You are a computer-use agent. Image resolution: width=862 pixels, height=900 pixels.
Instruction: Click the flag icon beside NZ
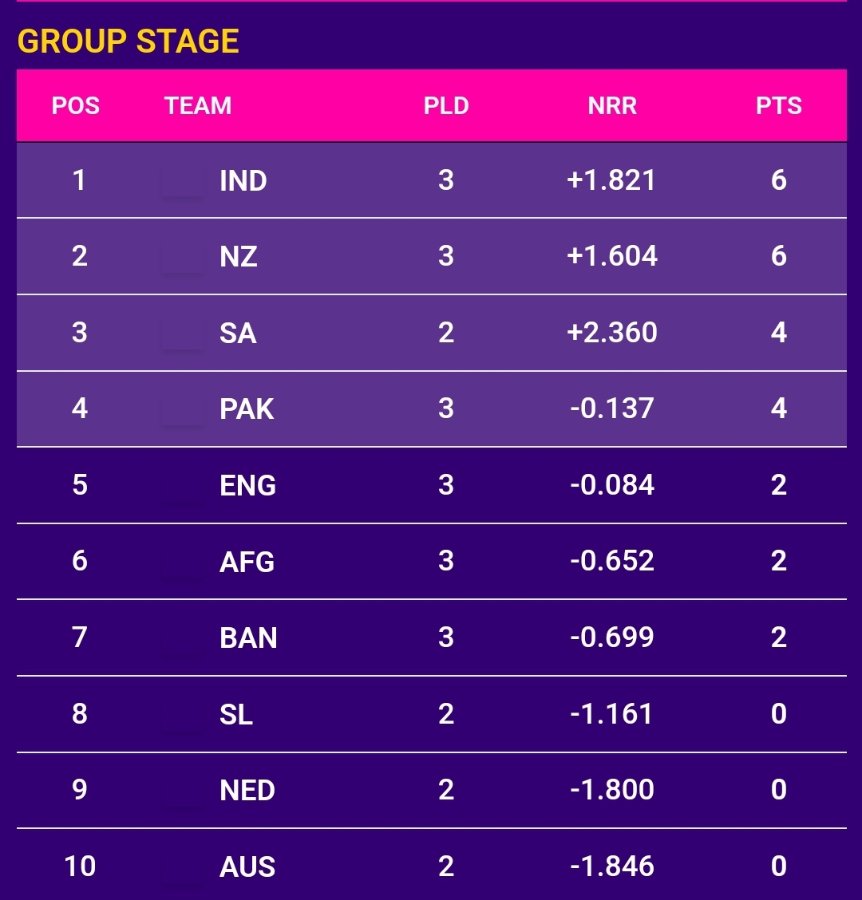point(182,257)
